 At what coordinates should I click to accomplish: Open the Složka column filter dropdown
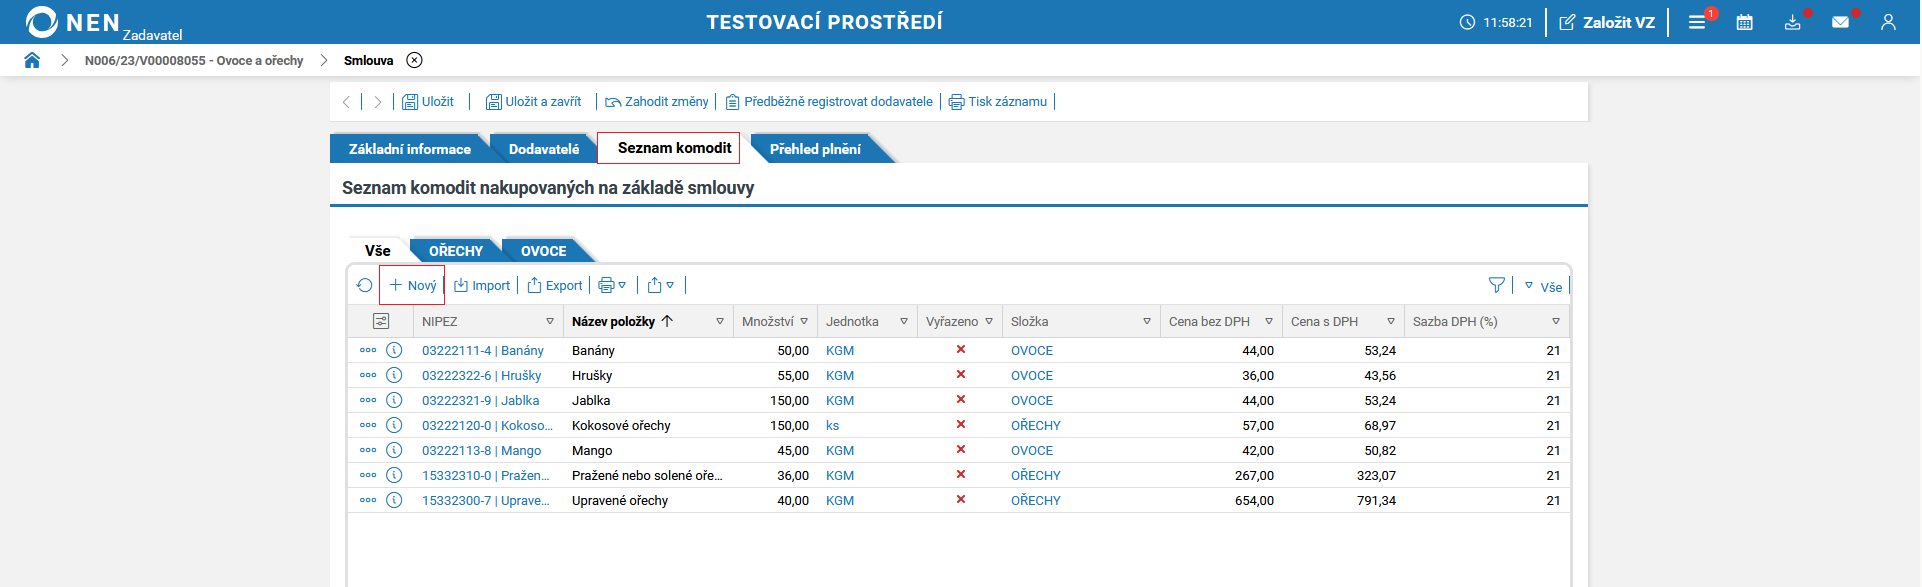pyautogui.click(x=1146, y=322)
